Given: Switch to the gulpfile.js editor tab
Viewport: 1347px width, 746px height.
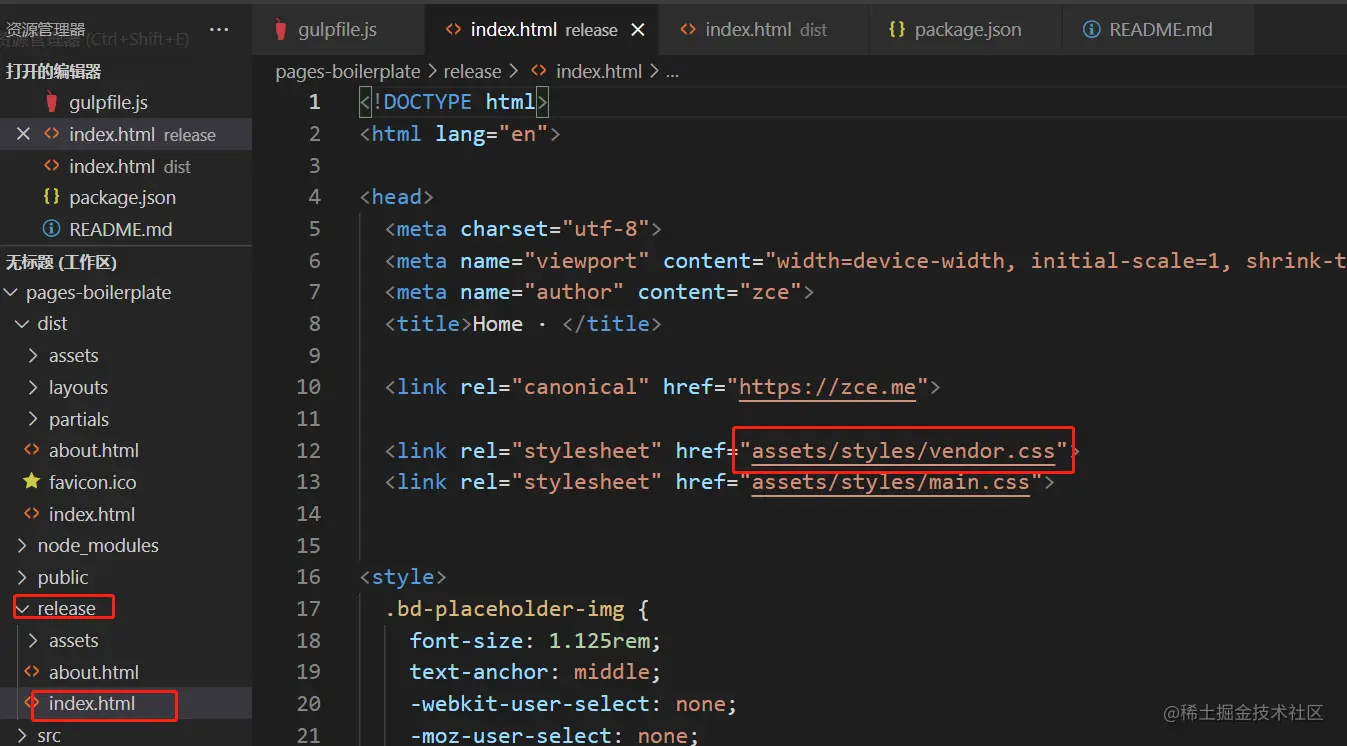Looking at the screenshot, I should pyautogui.click(x=338, y=30).
